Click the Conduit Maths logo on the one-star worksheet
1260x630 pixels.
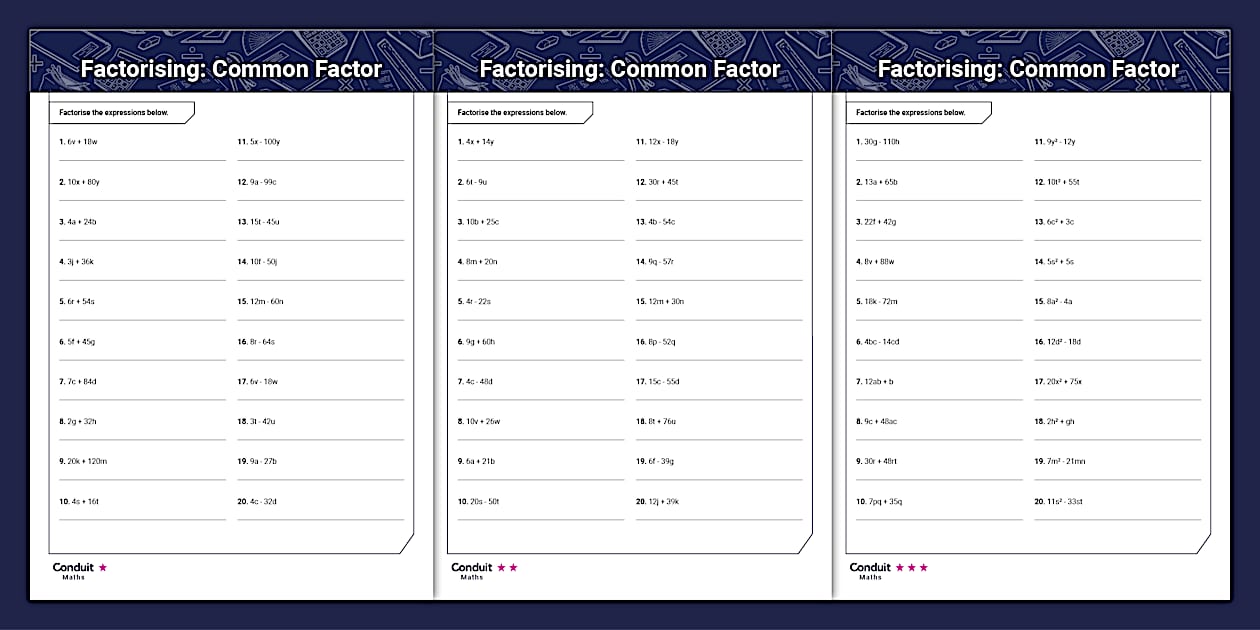pyautogui.click(x=72, y=570)
